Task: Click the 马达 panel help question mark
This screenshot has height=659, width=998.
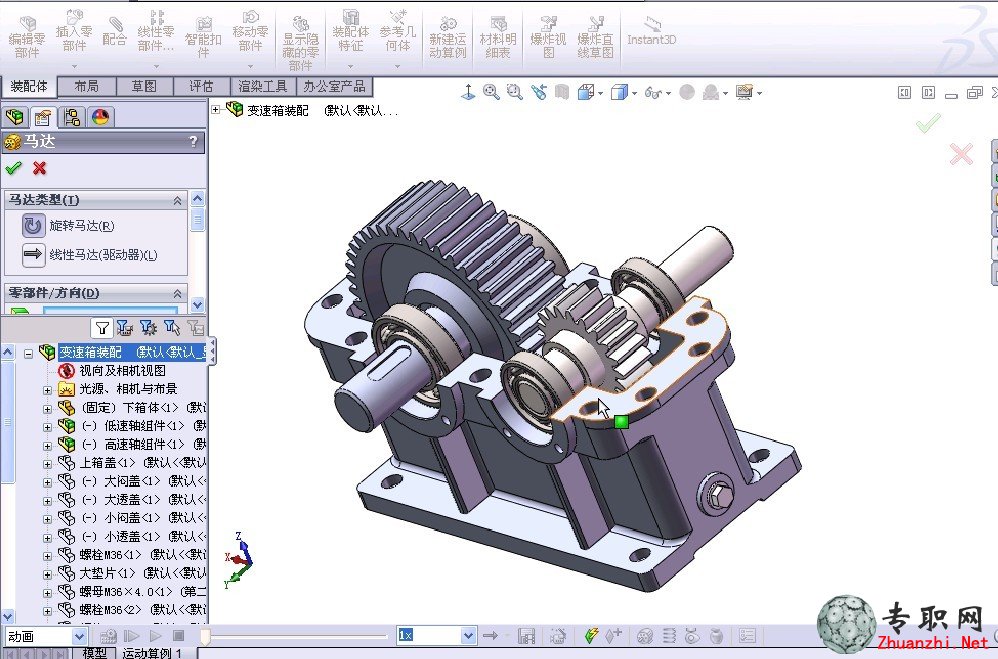Action: coord(193,142)
